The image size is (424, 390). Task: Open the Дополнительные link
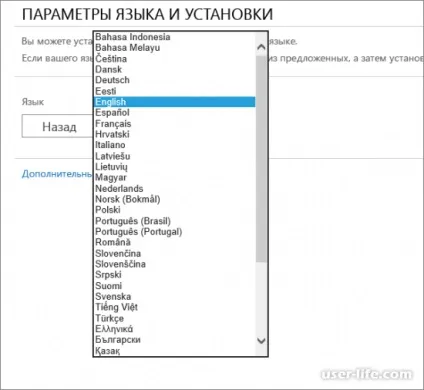tap(57, 174)
